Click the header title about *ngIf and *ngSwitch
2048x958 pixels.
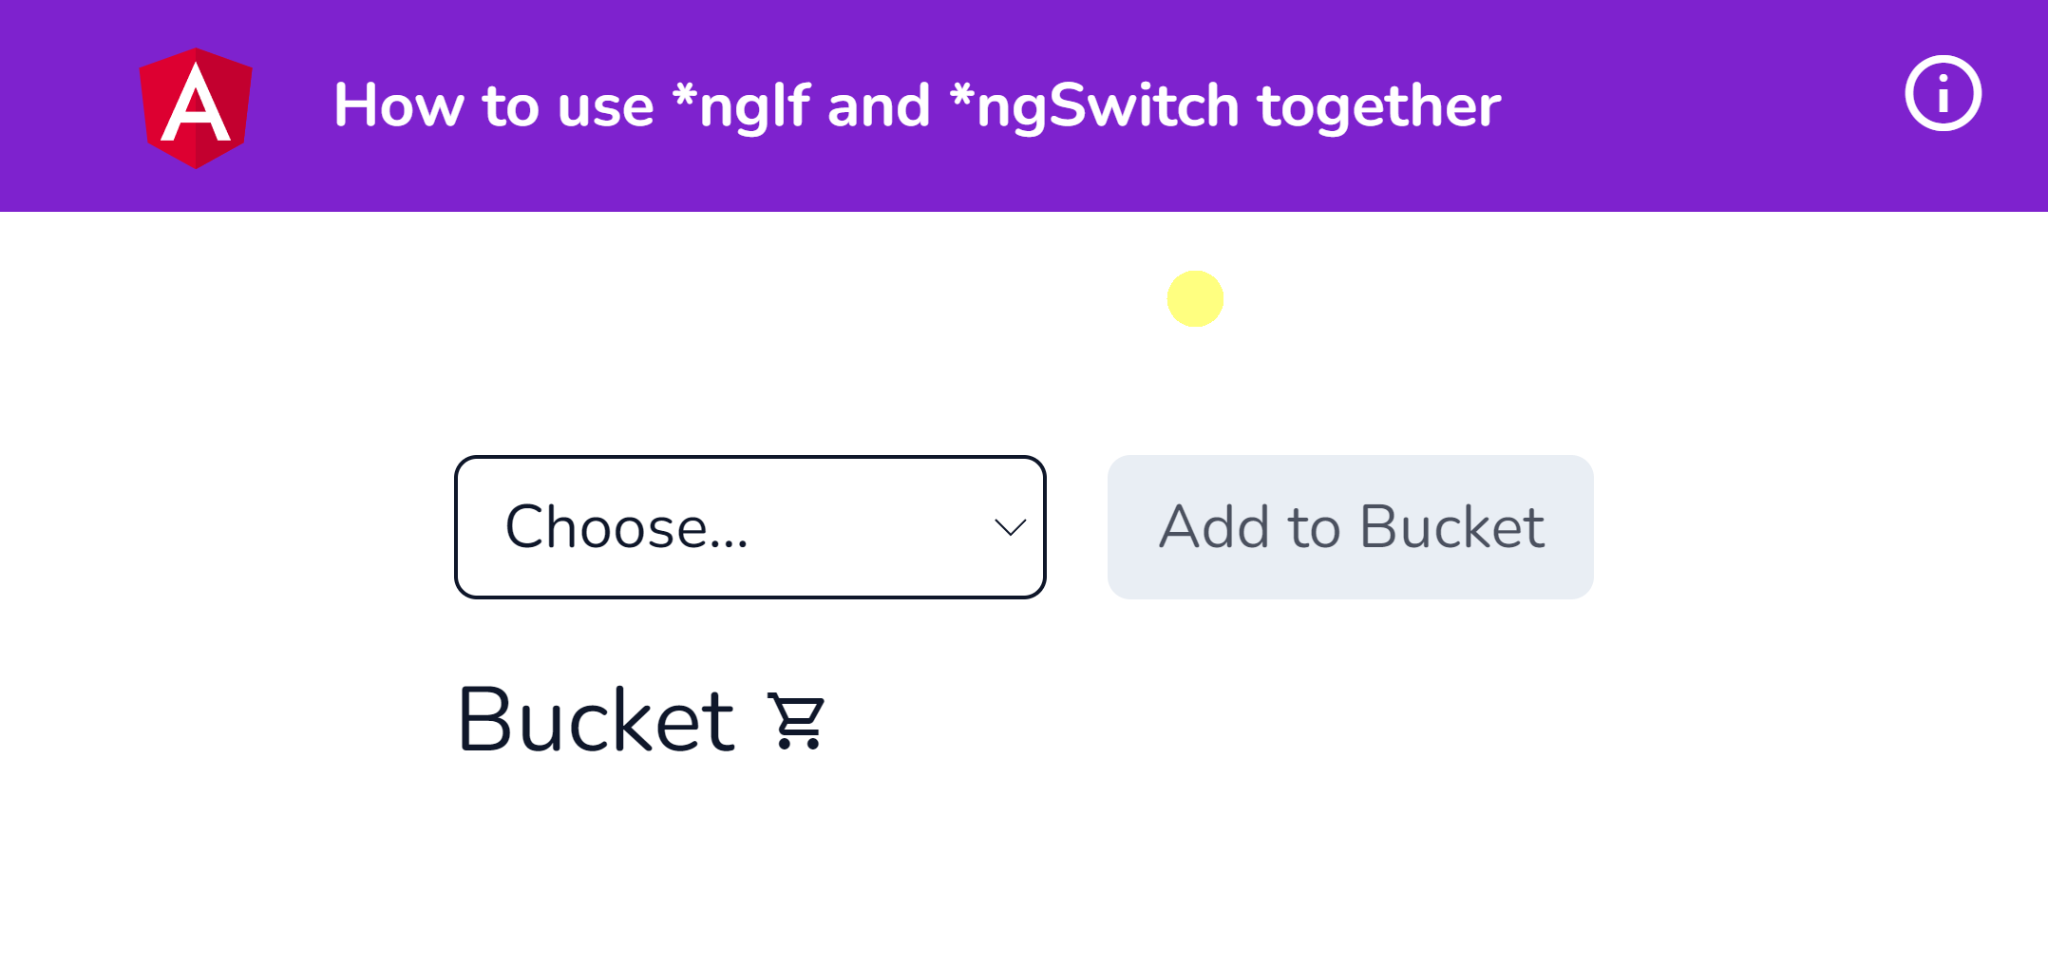click(917, 106)
